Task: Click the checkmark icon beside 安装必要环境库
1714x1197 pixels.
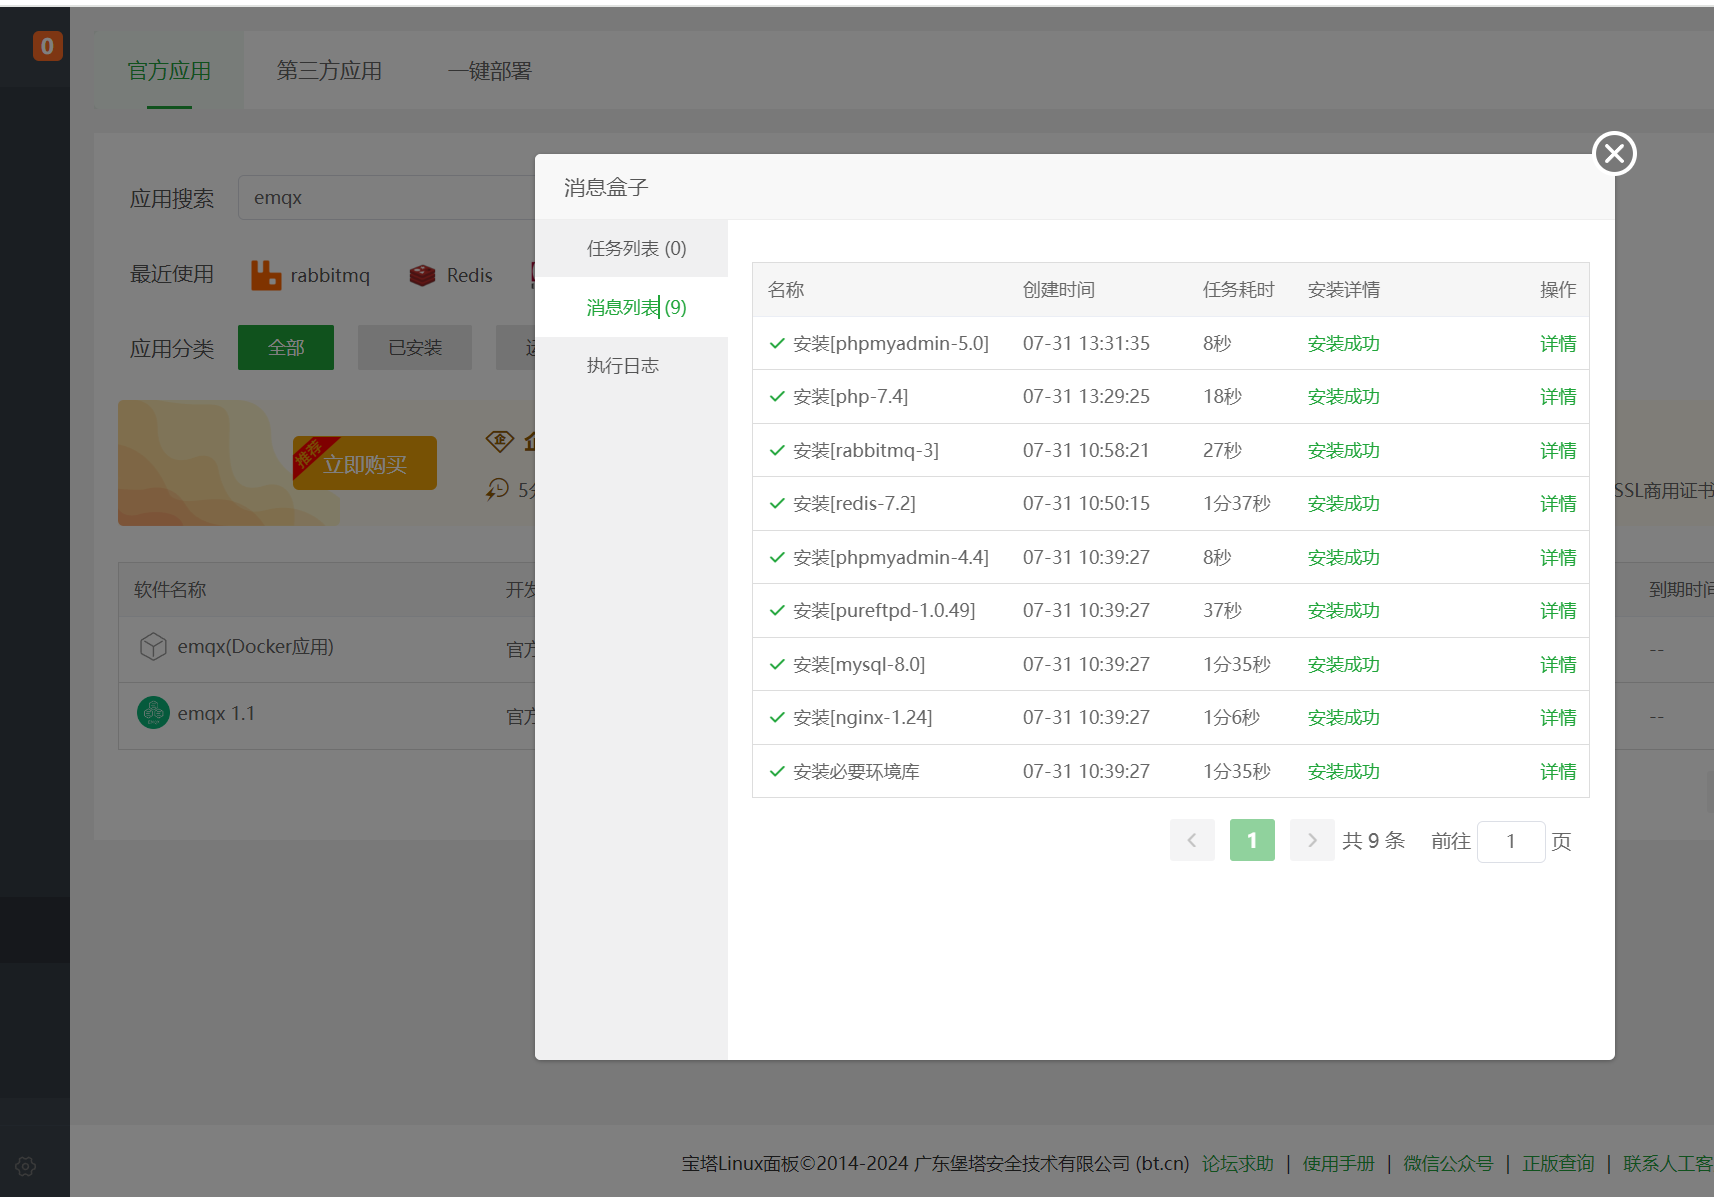Action: (777, 771)
